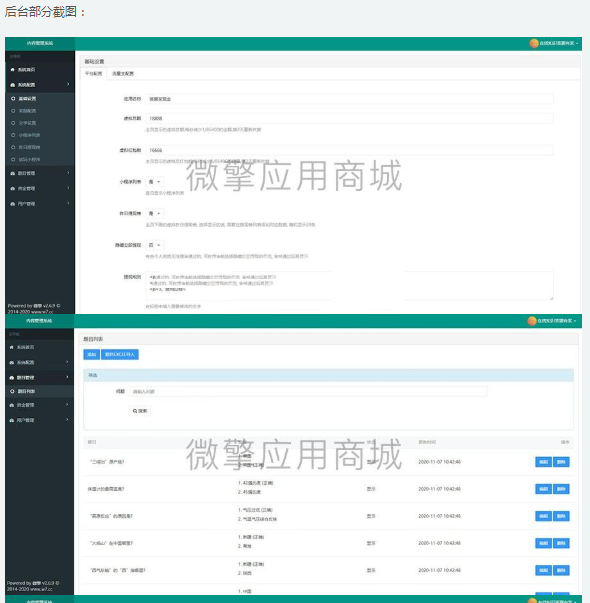Click the field containing 18888
The image size is (590, 603).
coord(349,118)
